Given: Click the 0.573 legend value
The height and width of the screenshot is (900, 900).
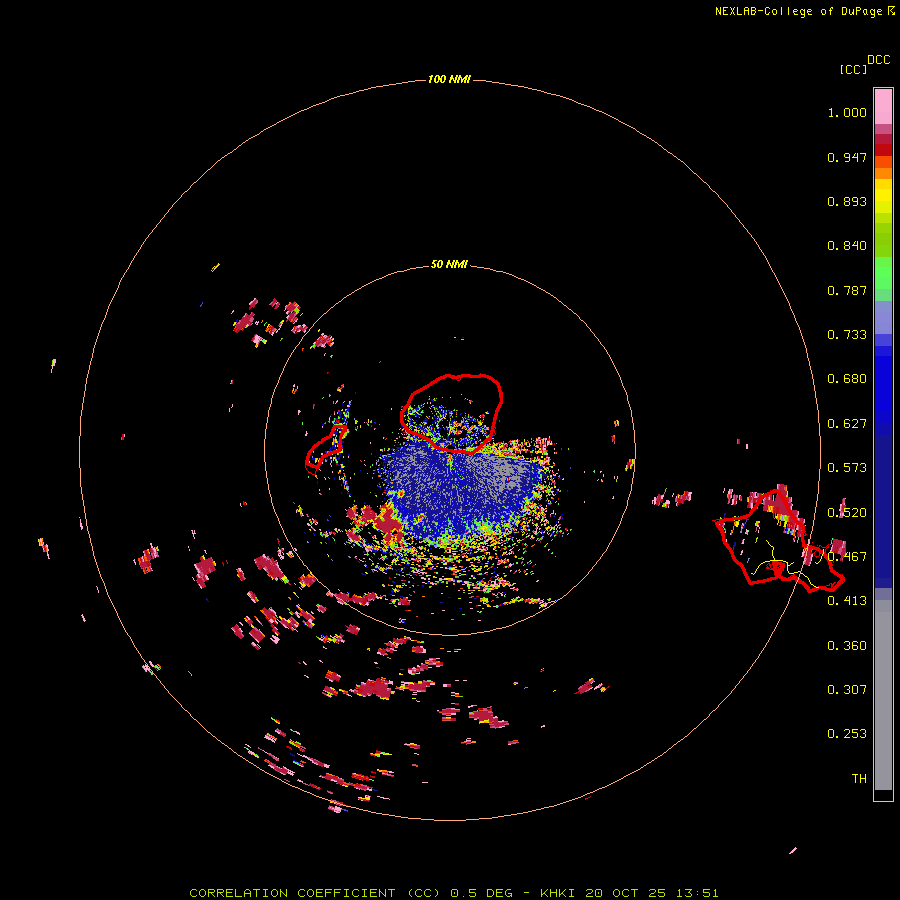Looking at the screenshot, I should (x=847, y=468).
